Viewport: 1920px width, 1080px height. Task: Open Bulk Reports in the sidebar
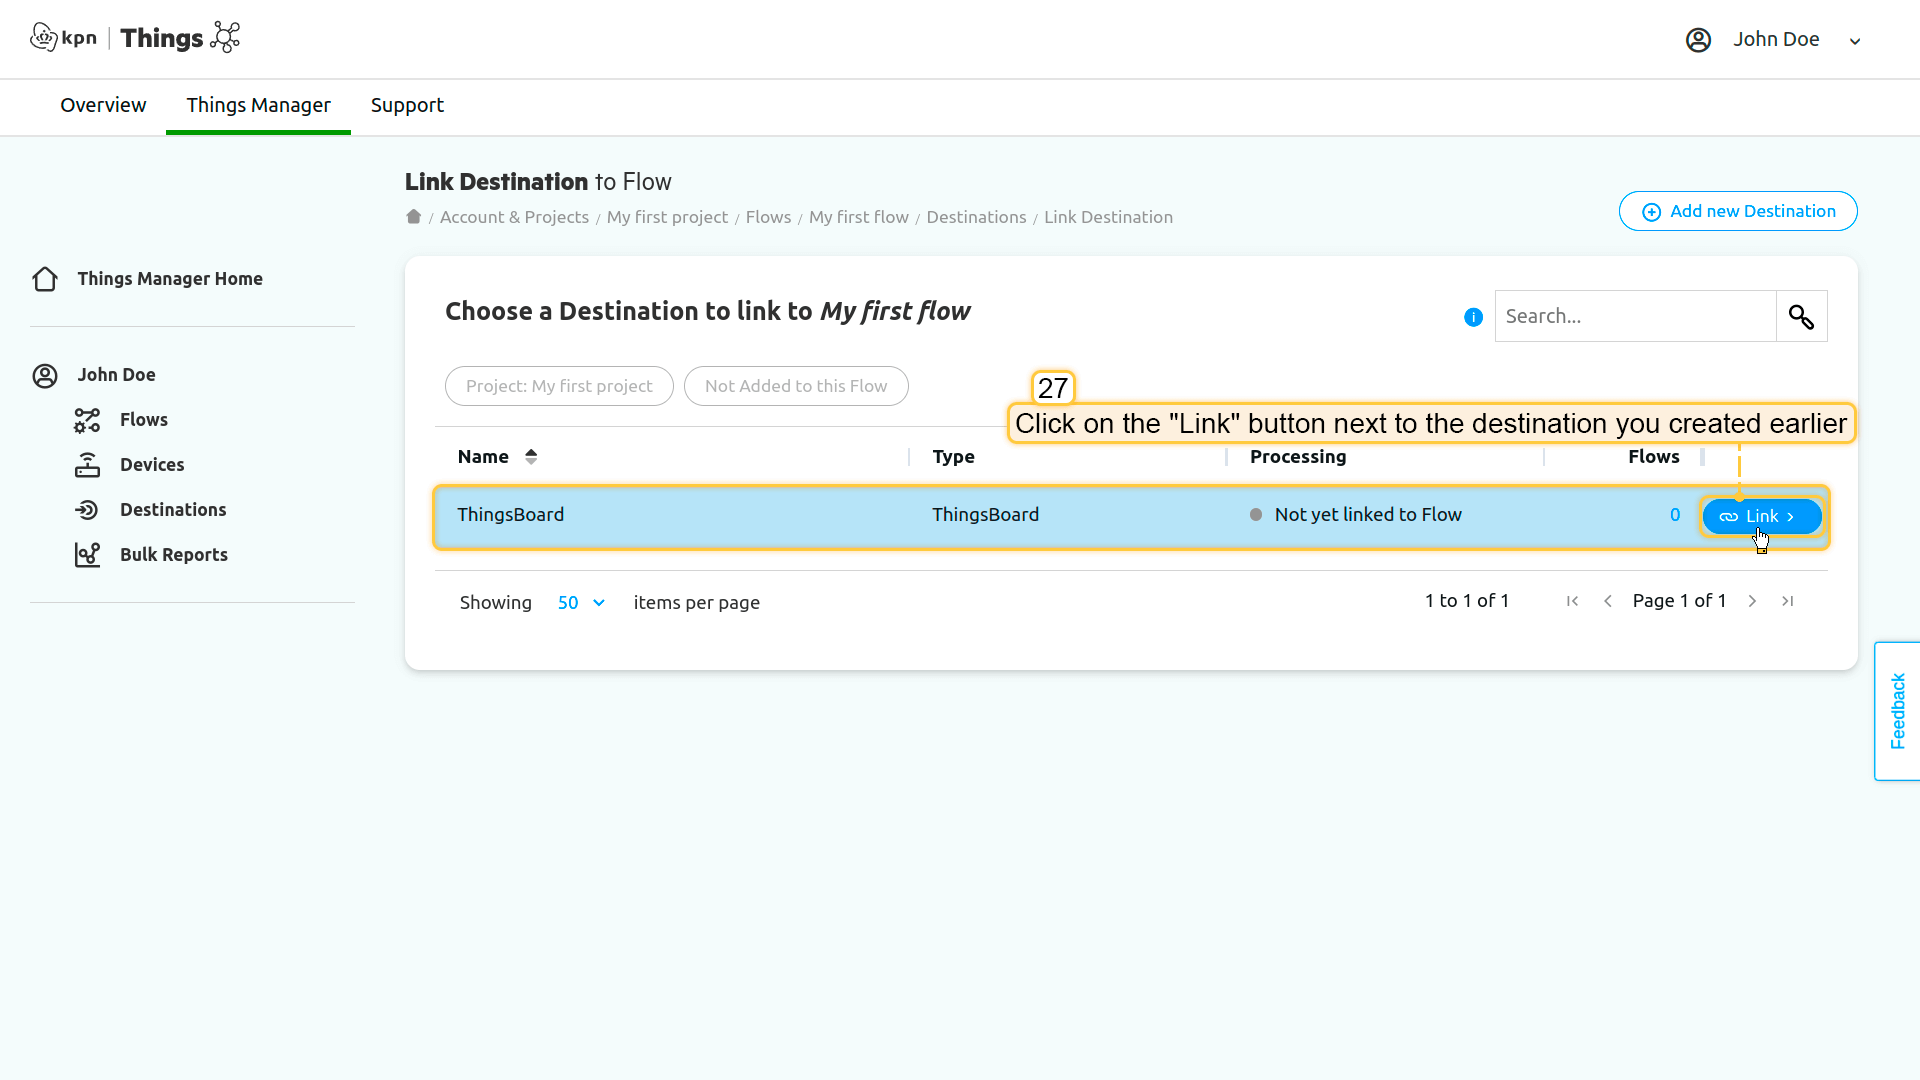tap(173, 555)
